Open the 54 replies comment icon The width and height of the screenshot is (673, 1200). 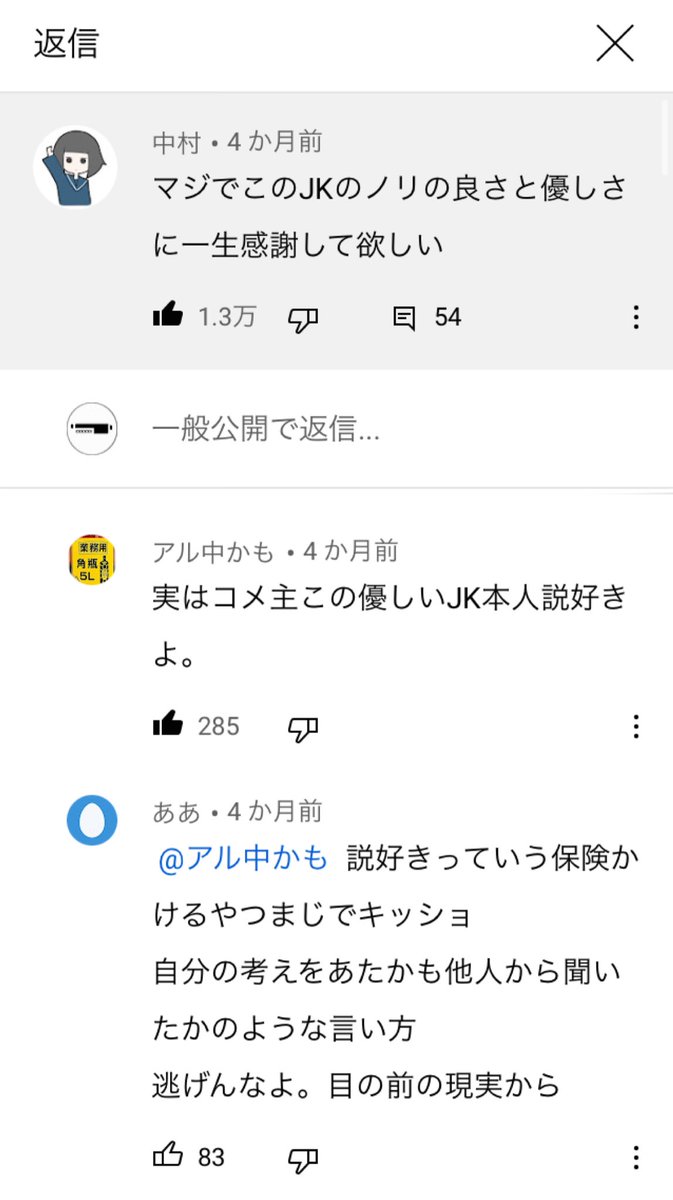404,318
